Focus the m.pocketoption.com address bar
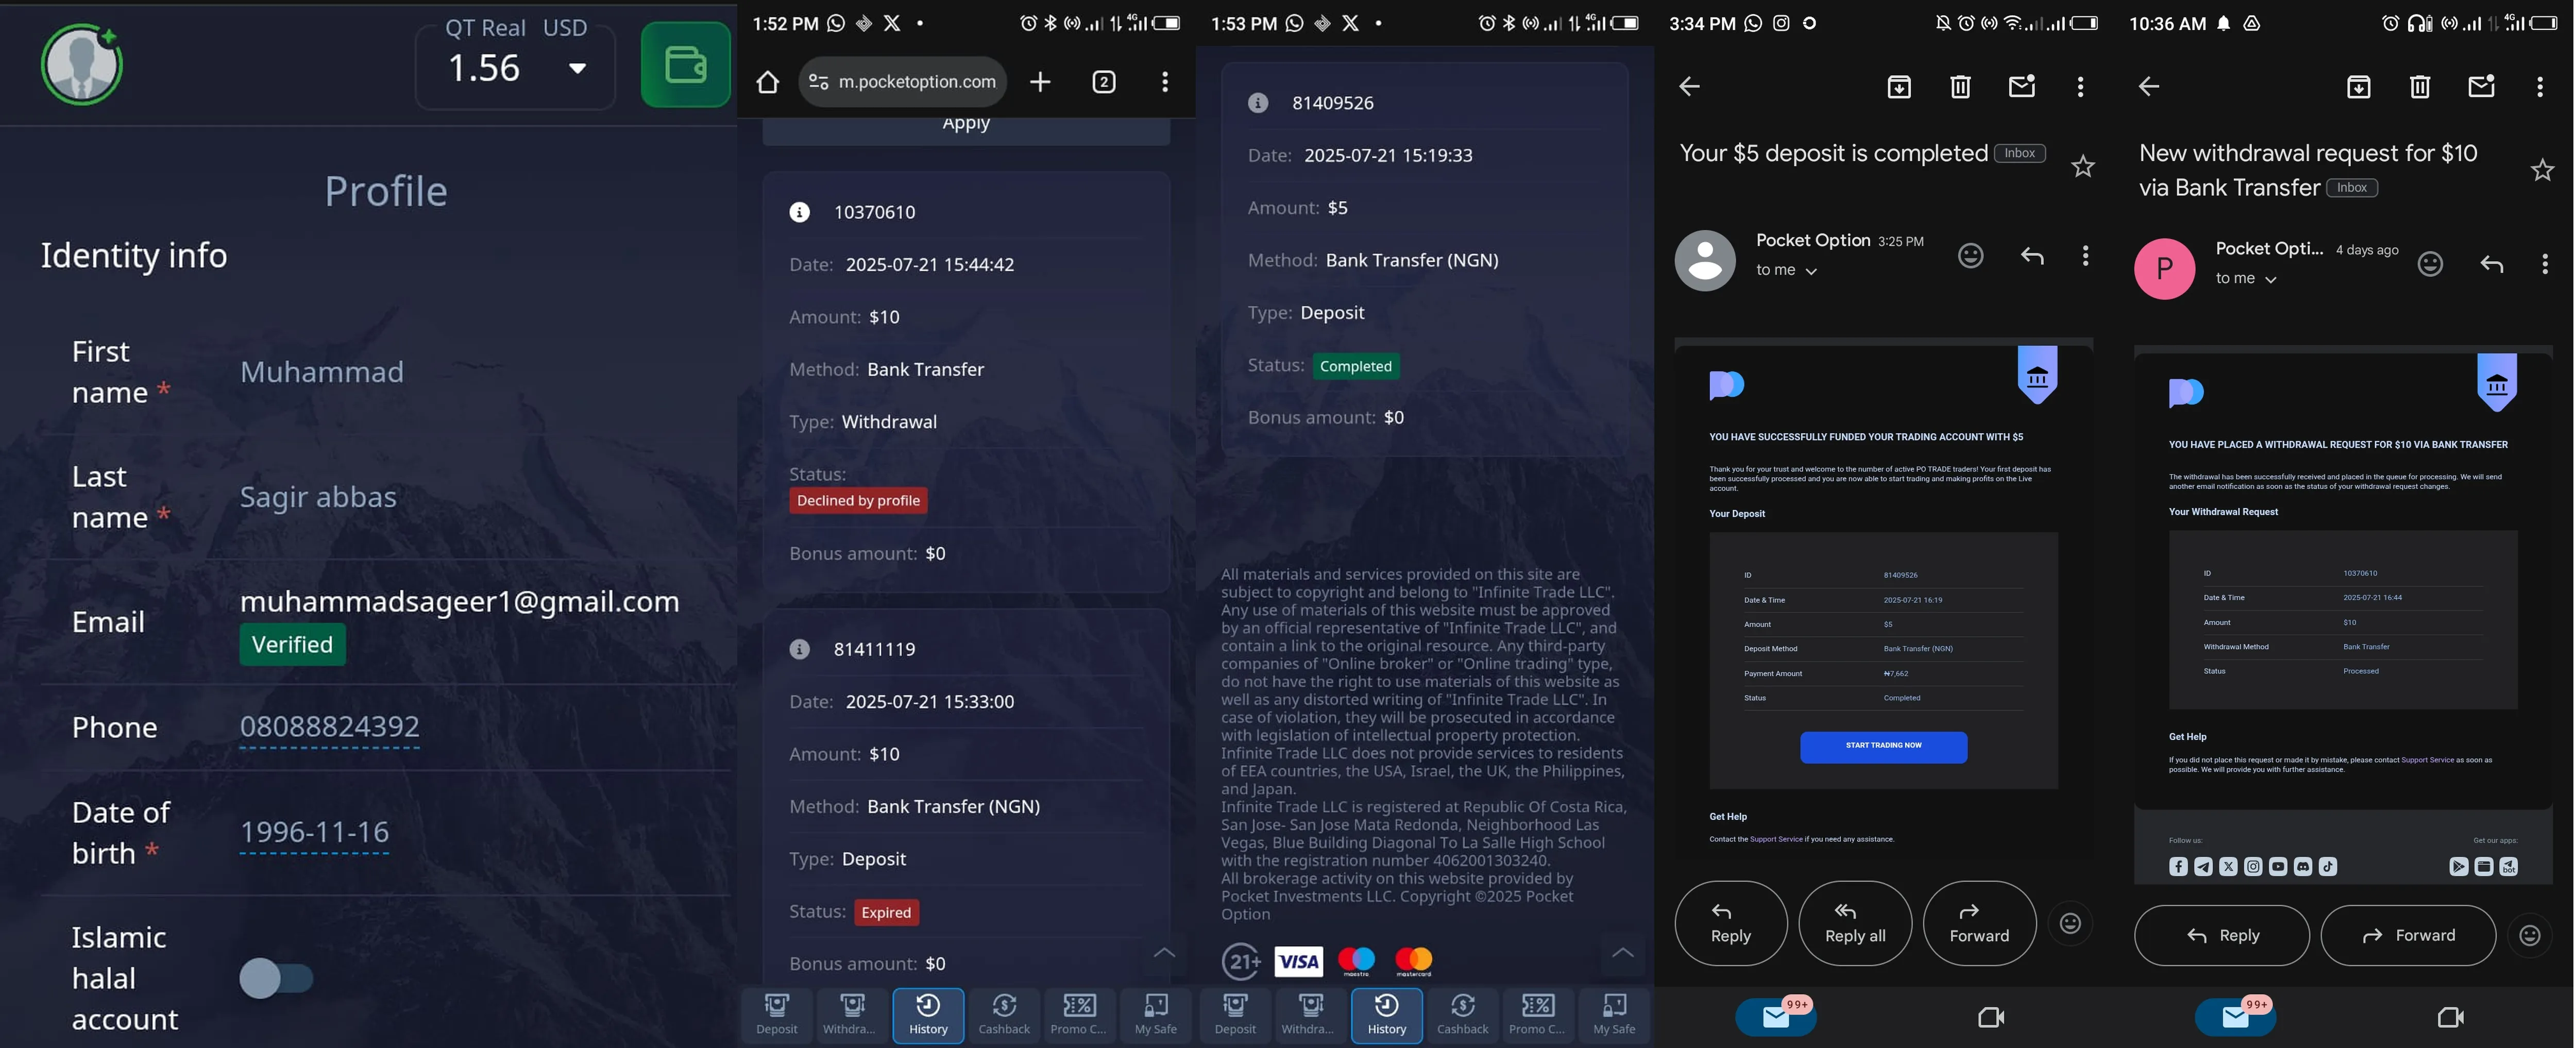The image size is (2576, 1048). pos(902,82)
